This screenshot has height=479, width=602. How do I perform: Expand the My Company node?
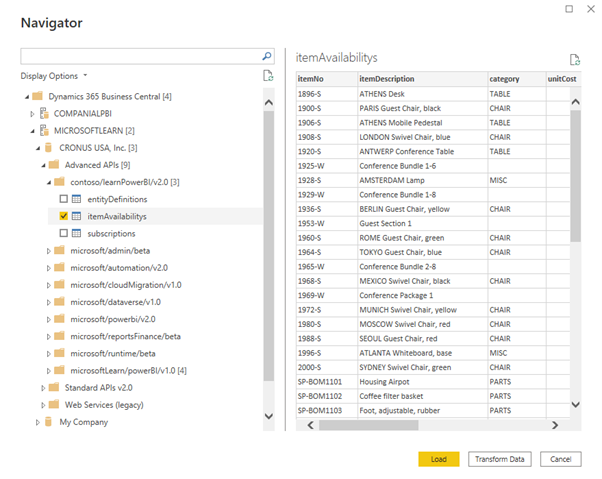[x=38, y=422]
